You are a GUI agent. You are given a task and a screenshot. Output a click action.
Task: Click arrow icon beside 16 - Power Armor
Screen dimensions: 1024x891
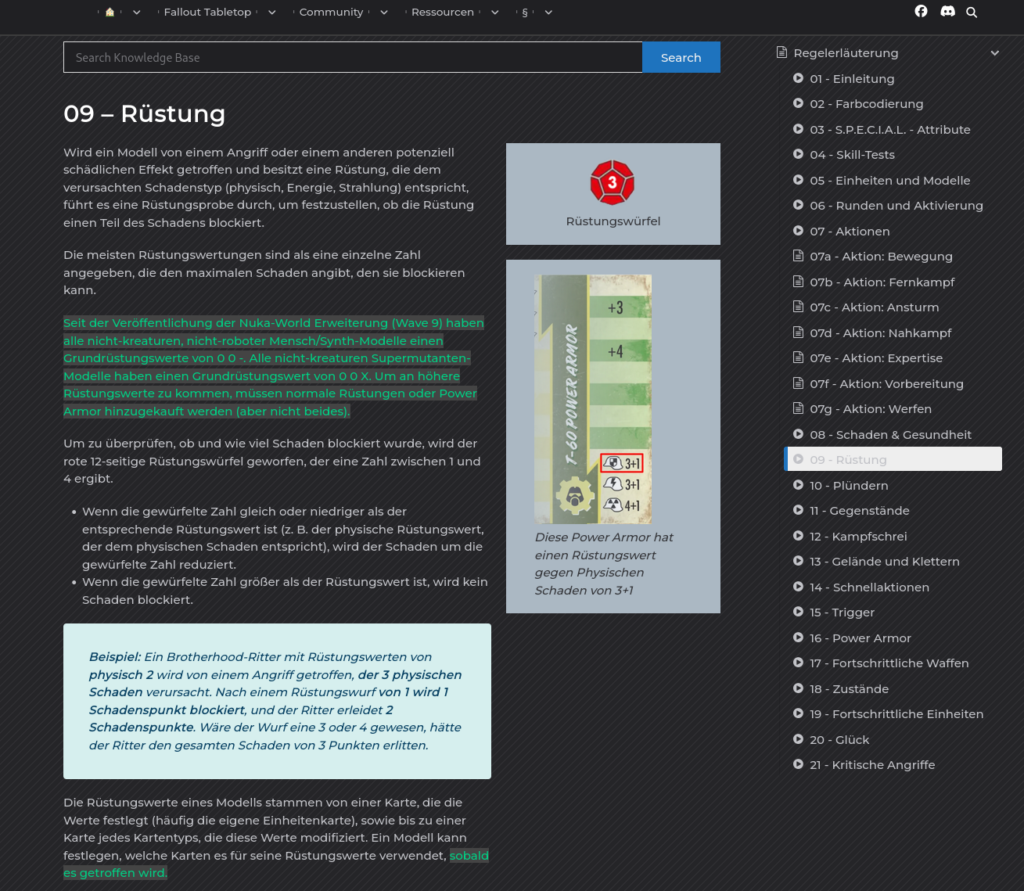pos(798,638)
